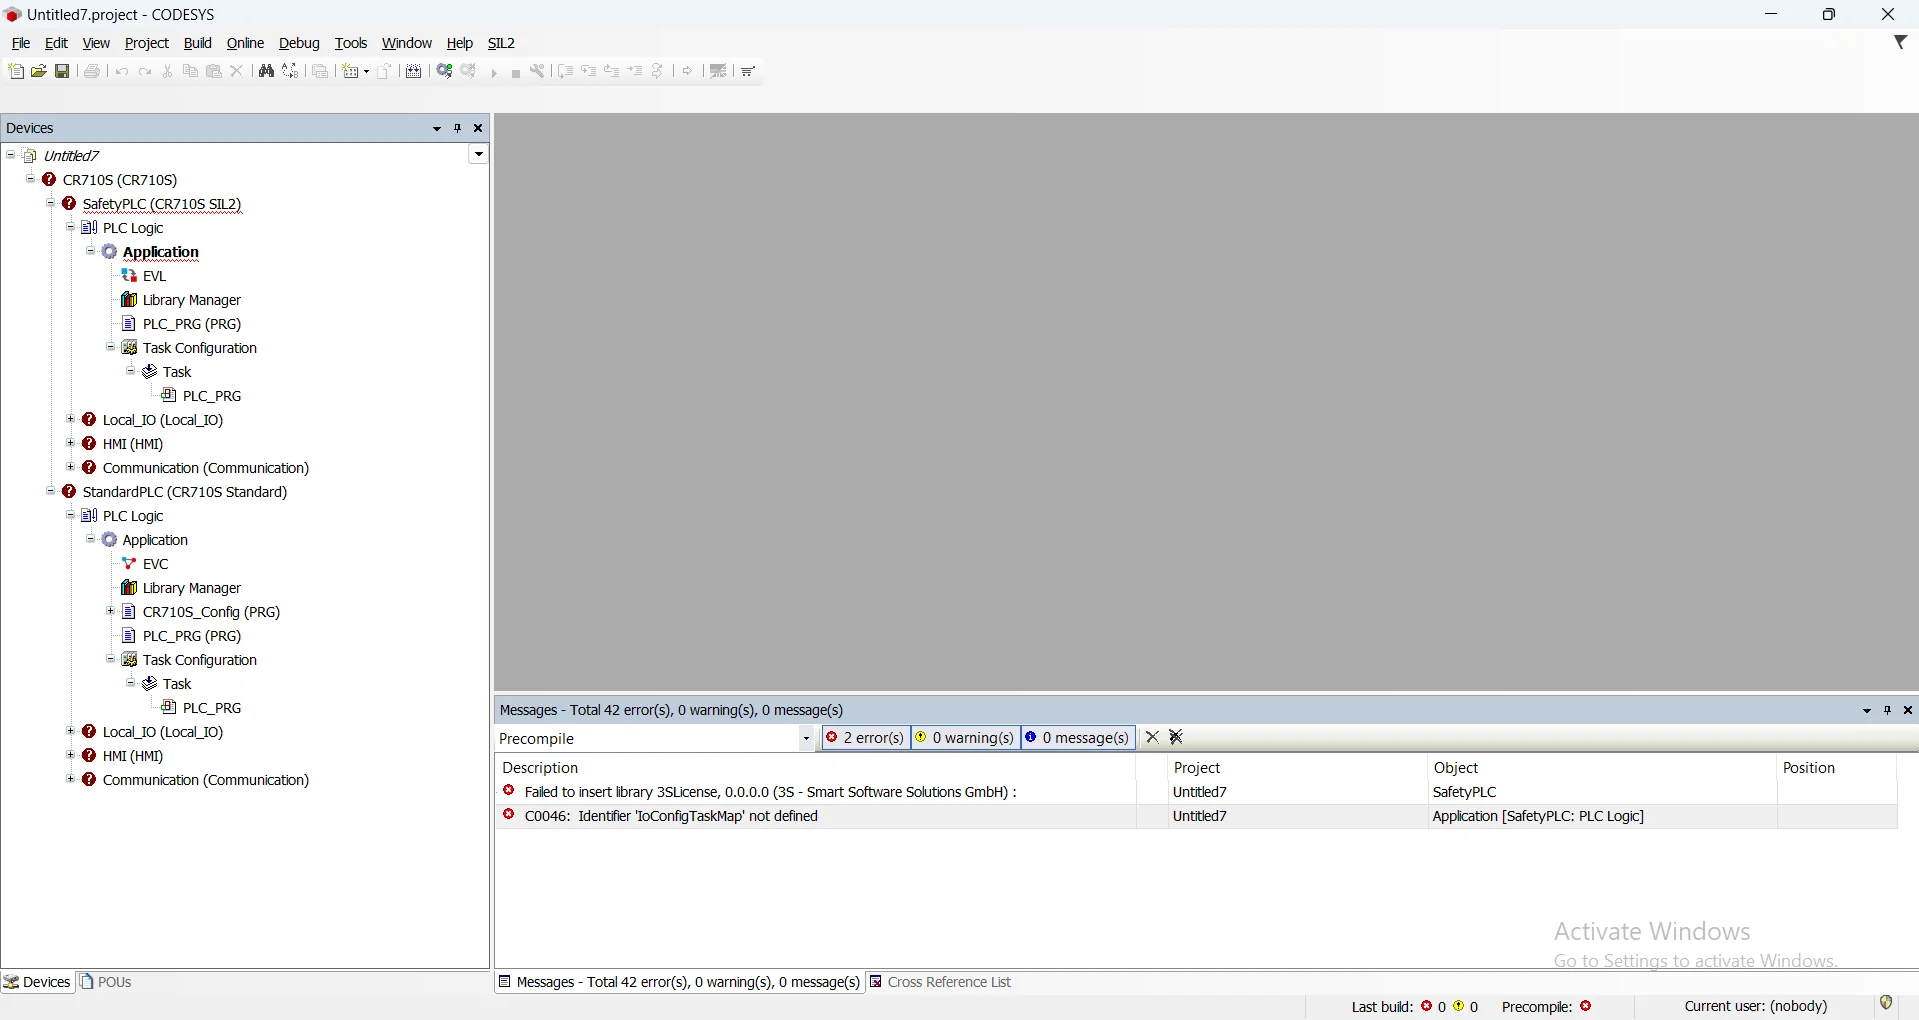Expand SafetyPLC's Local_IO node

coord(70,419)
